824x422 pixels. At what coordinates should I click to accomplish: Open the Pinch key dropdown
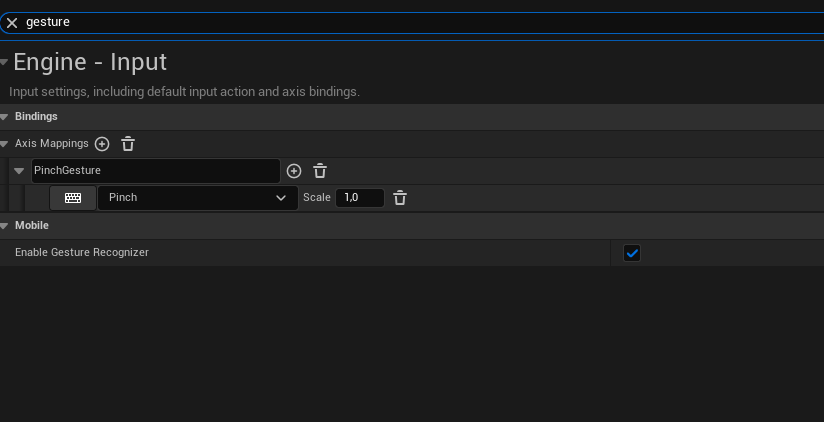(x=197, y=198)
